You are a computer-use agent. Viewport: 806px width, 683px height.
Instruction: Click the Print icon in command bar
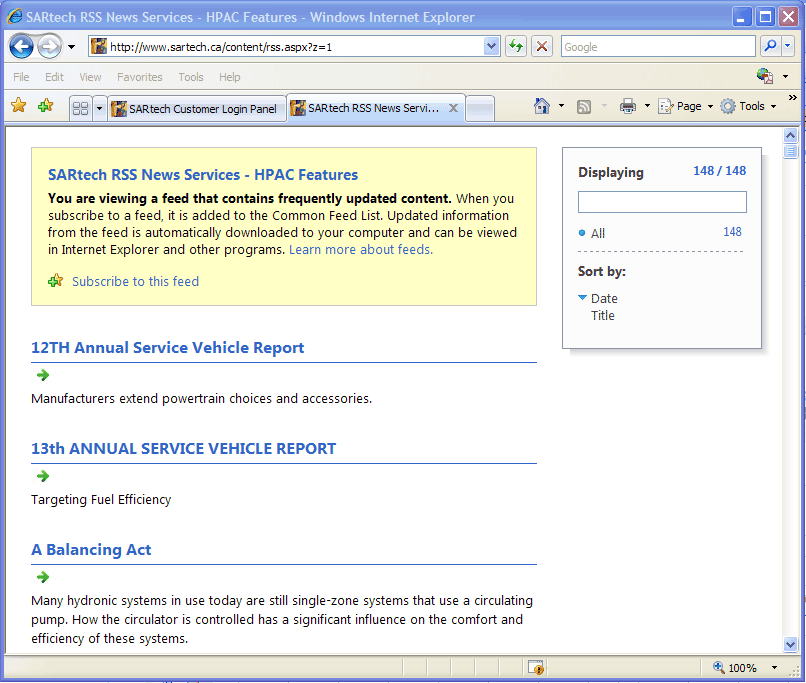point(628,106)
